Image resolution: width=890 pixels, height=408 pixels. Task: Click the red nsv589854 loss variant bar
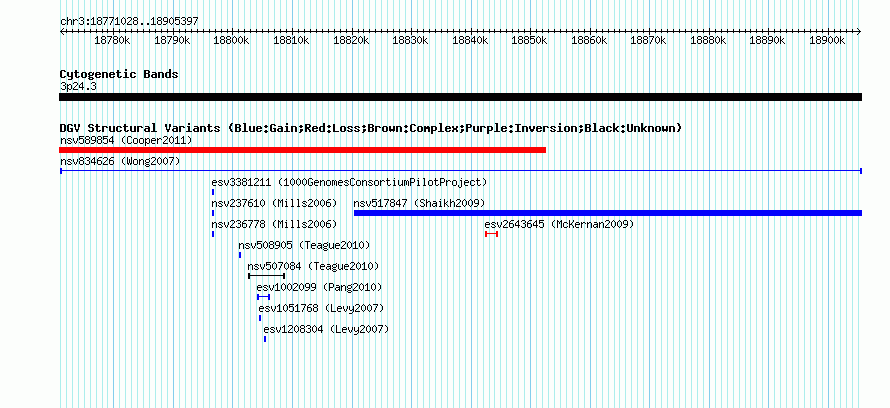point(303,150)
